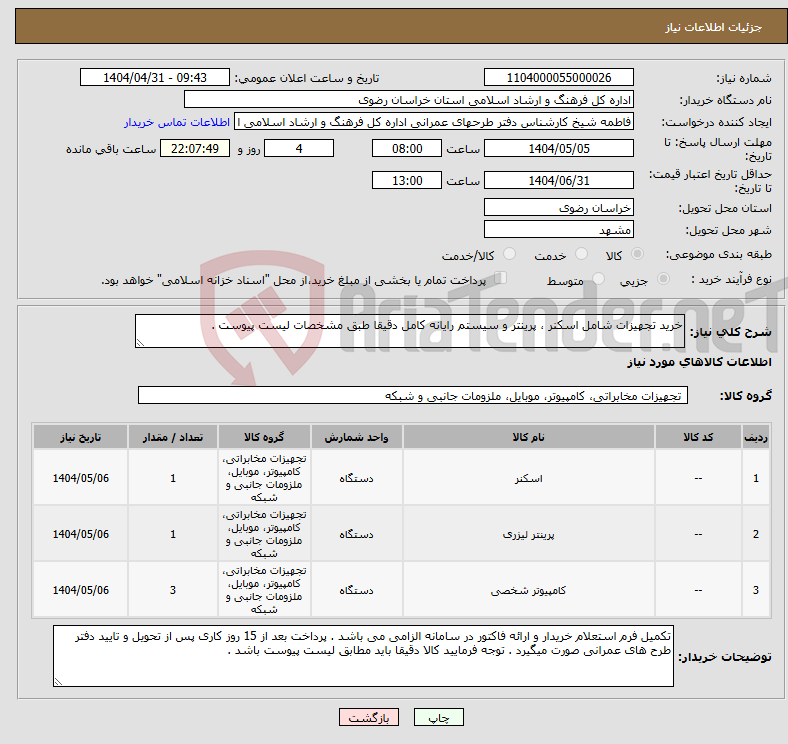Select the کالا radio button

point(637,254)
